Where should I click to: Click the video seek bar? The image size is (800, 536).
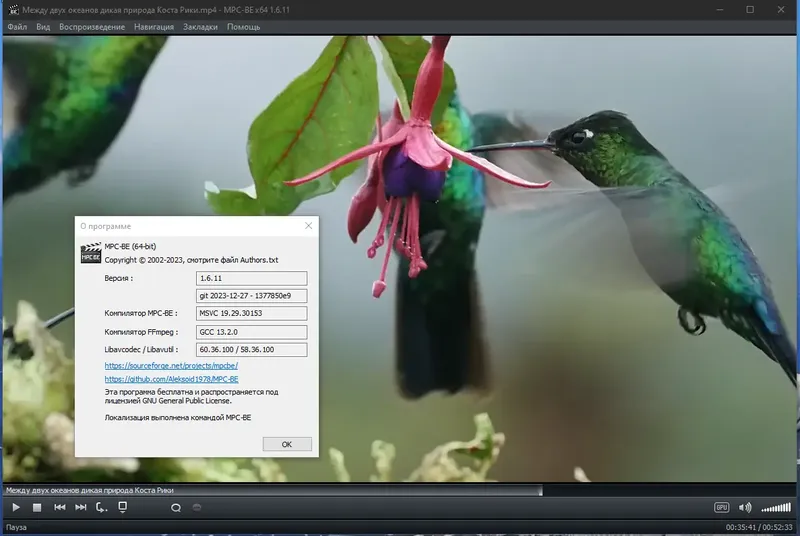[x=400, y=490]
